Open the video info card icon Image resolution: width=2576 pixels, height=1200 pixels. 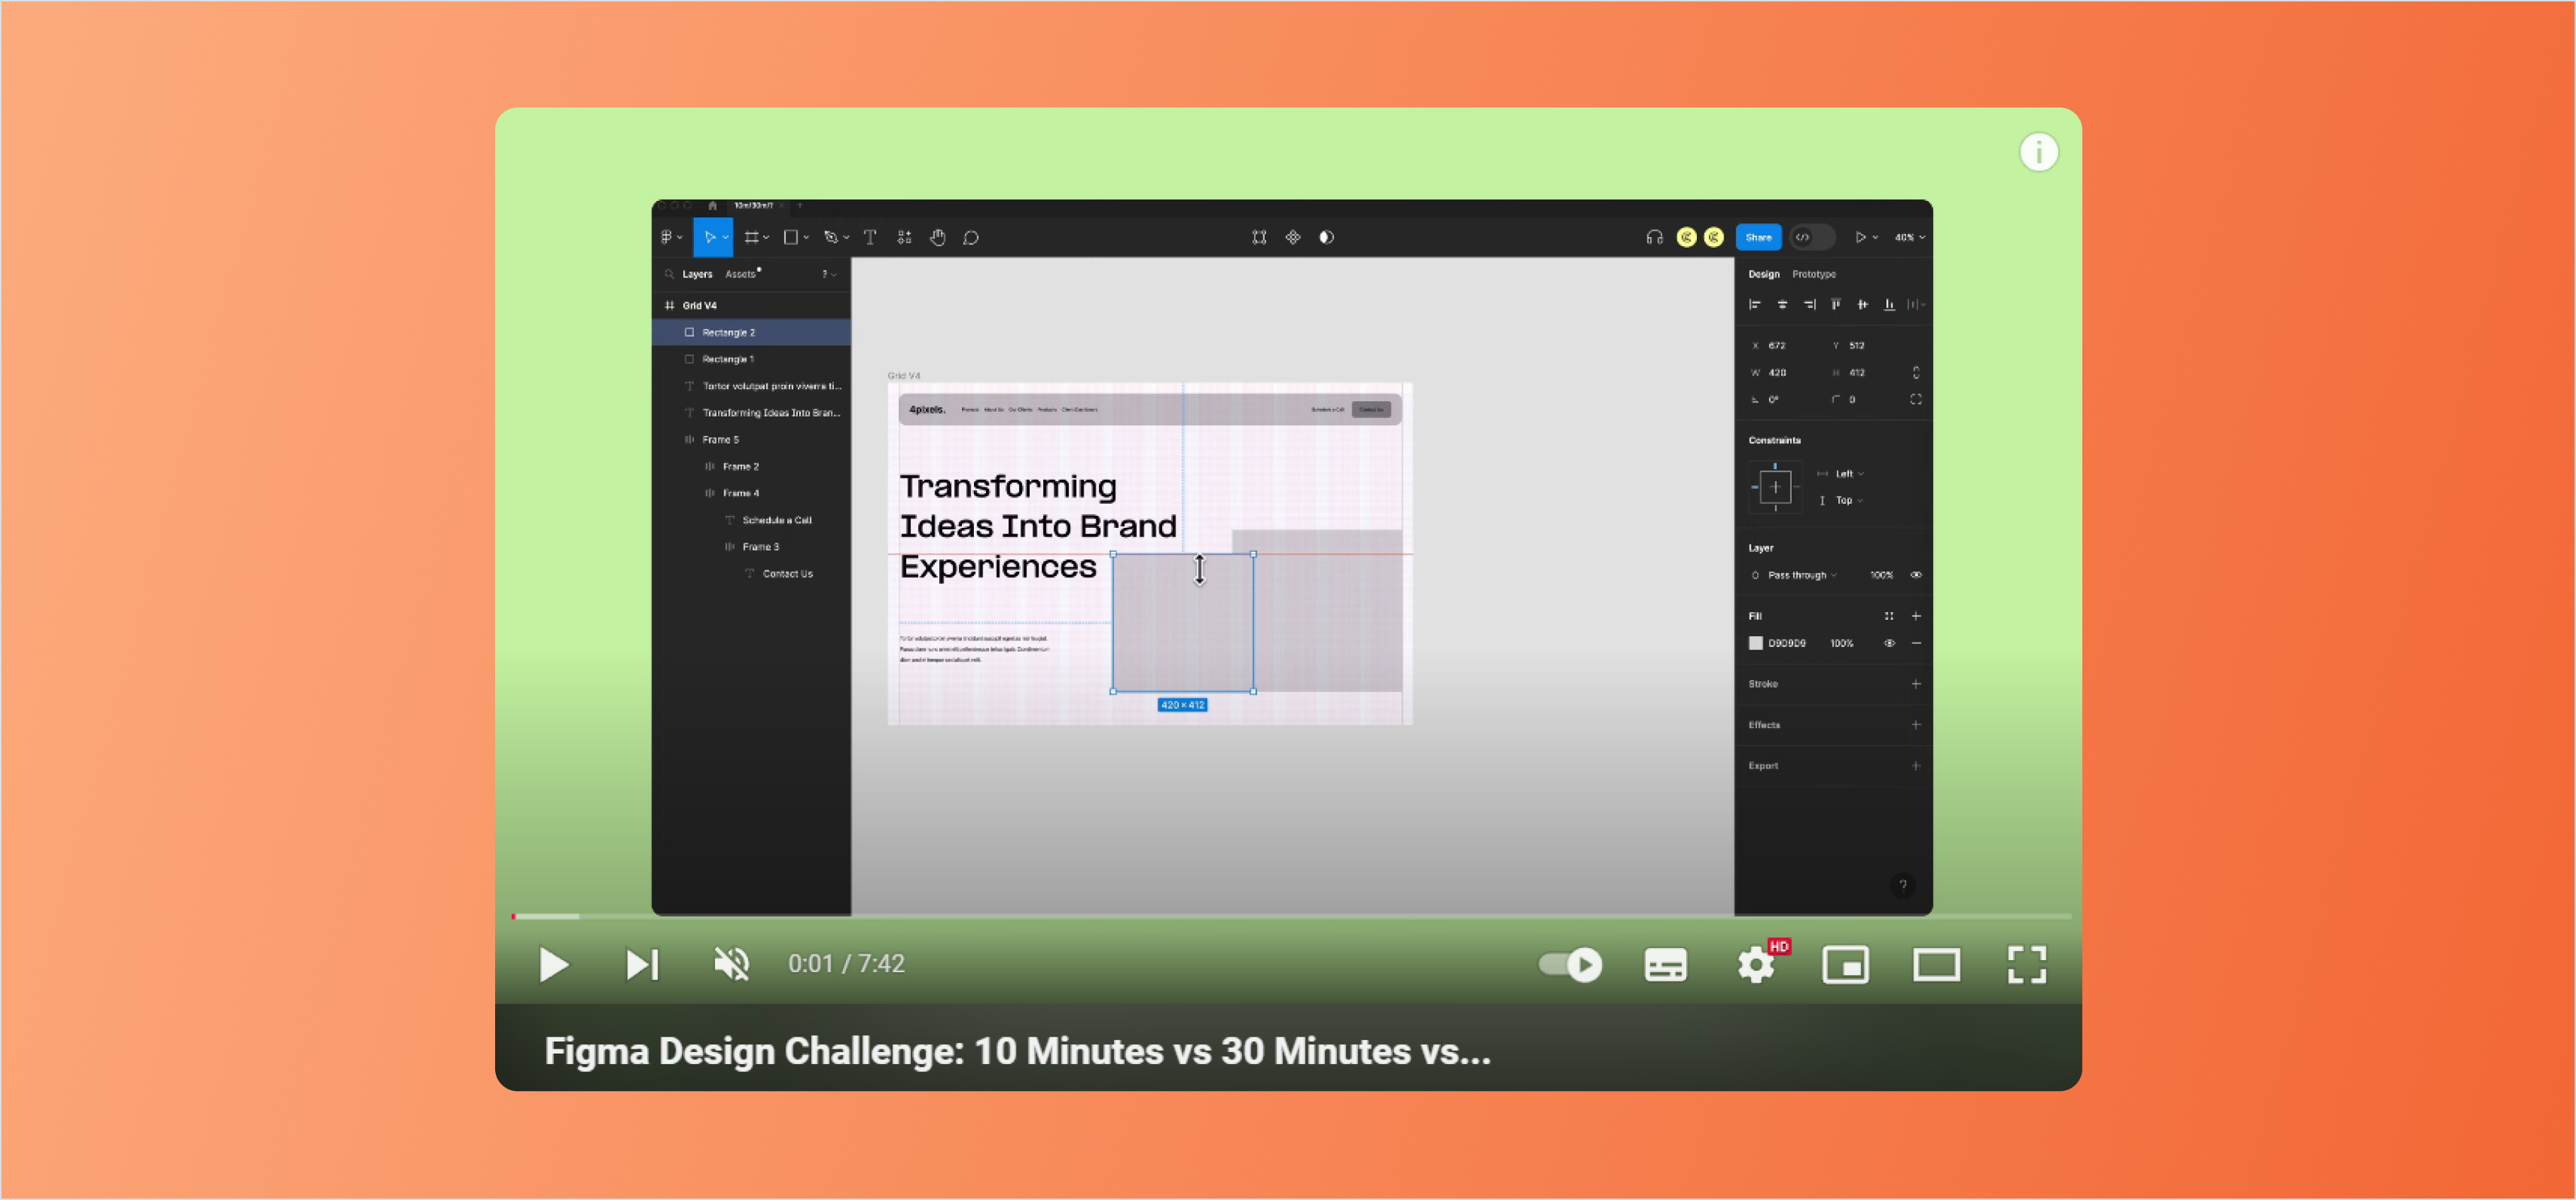(x=2038, y=152)
